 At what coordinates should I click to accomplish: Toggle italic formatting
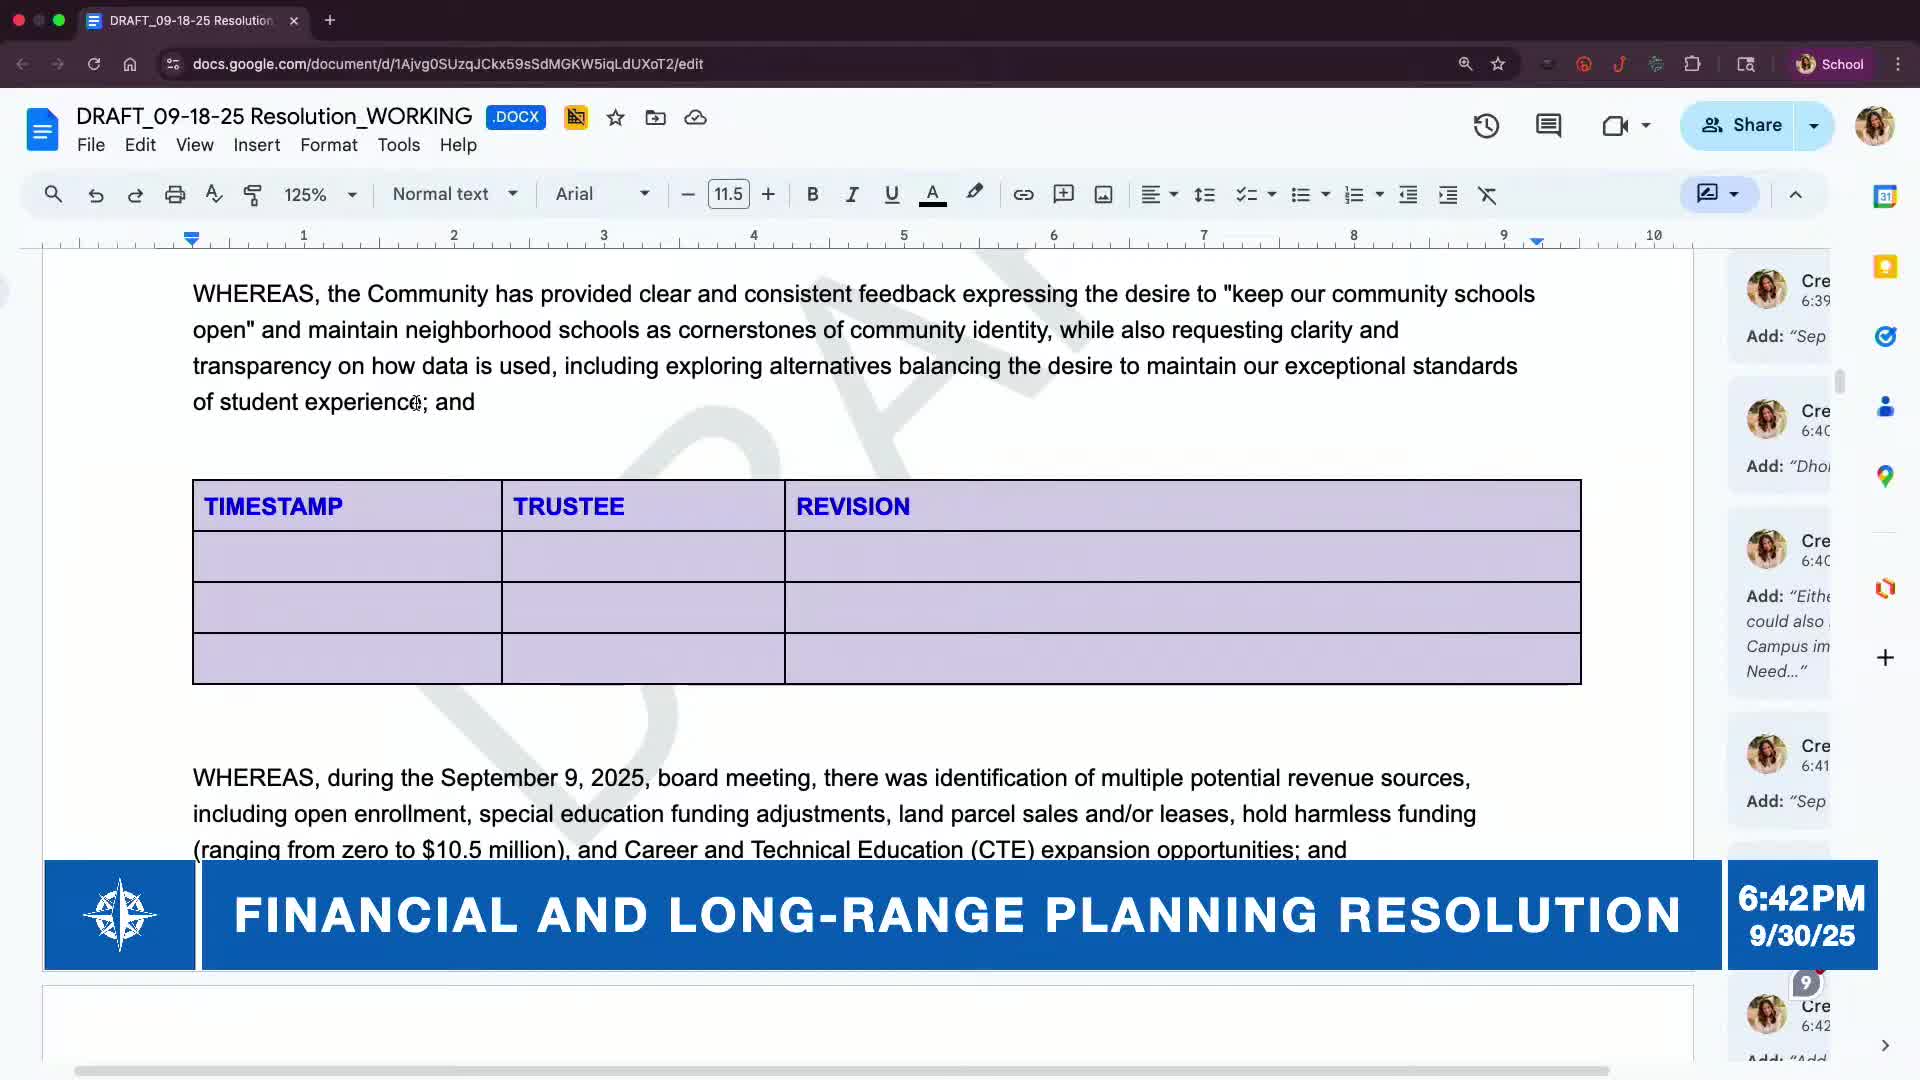click(x=851, y=195)
